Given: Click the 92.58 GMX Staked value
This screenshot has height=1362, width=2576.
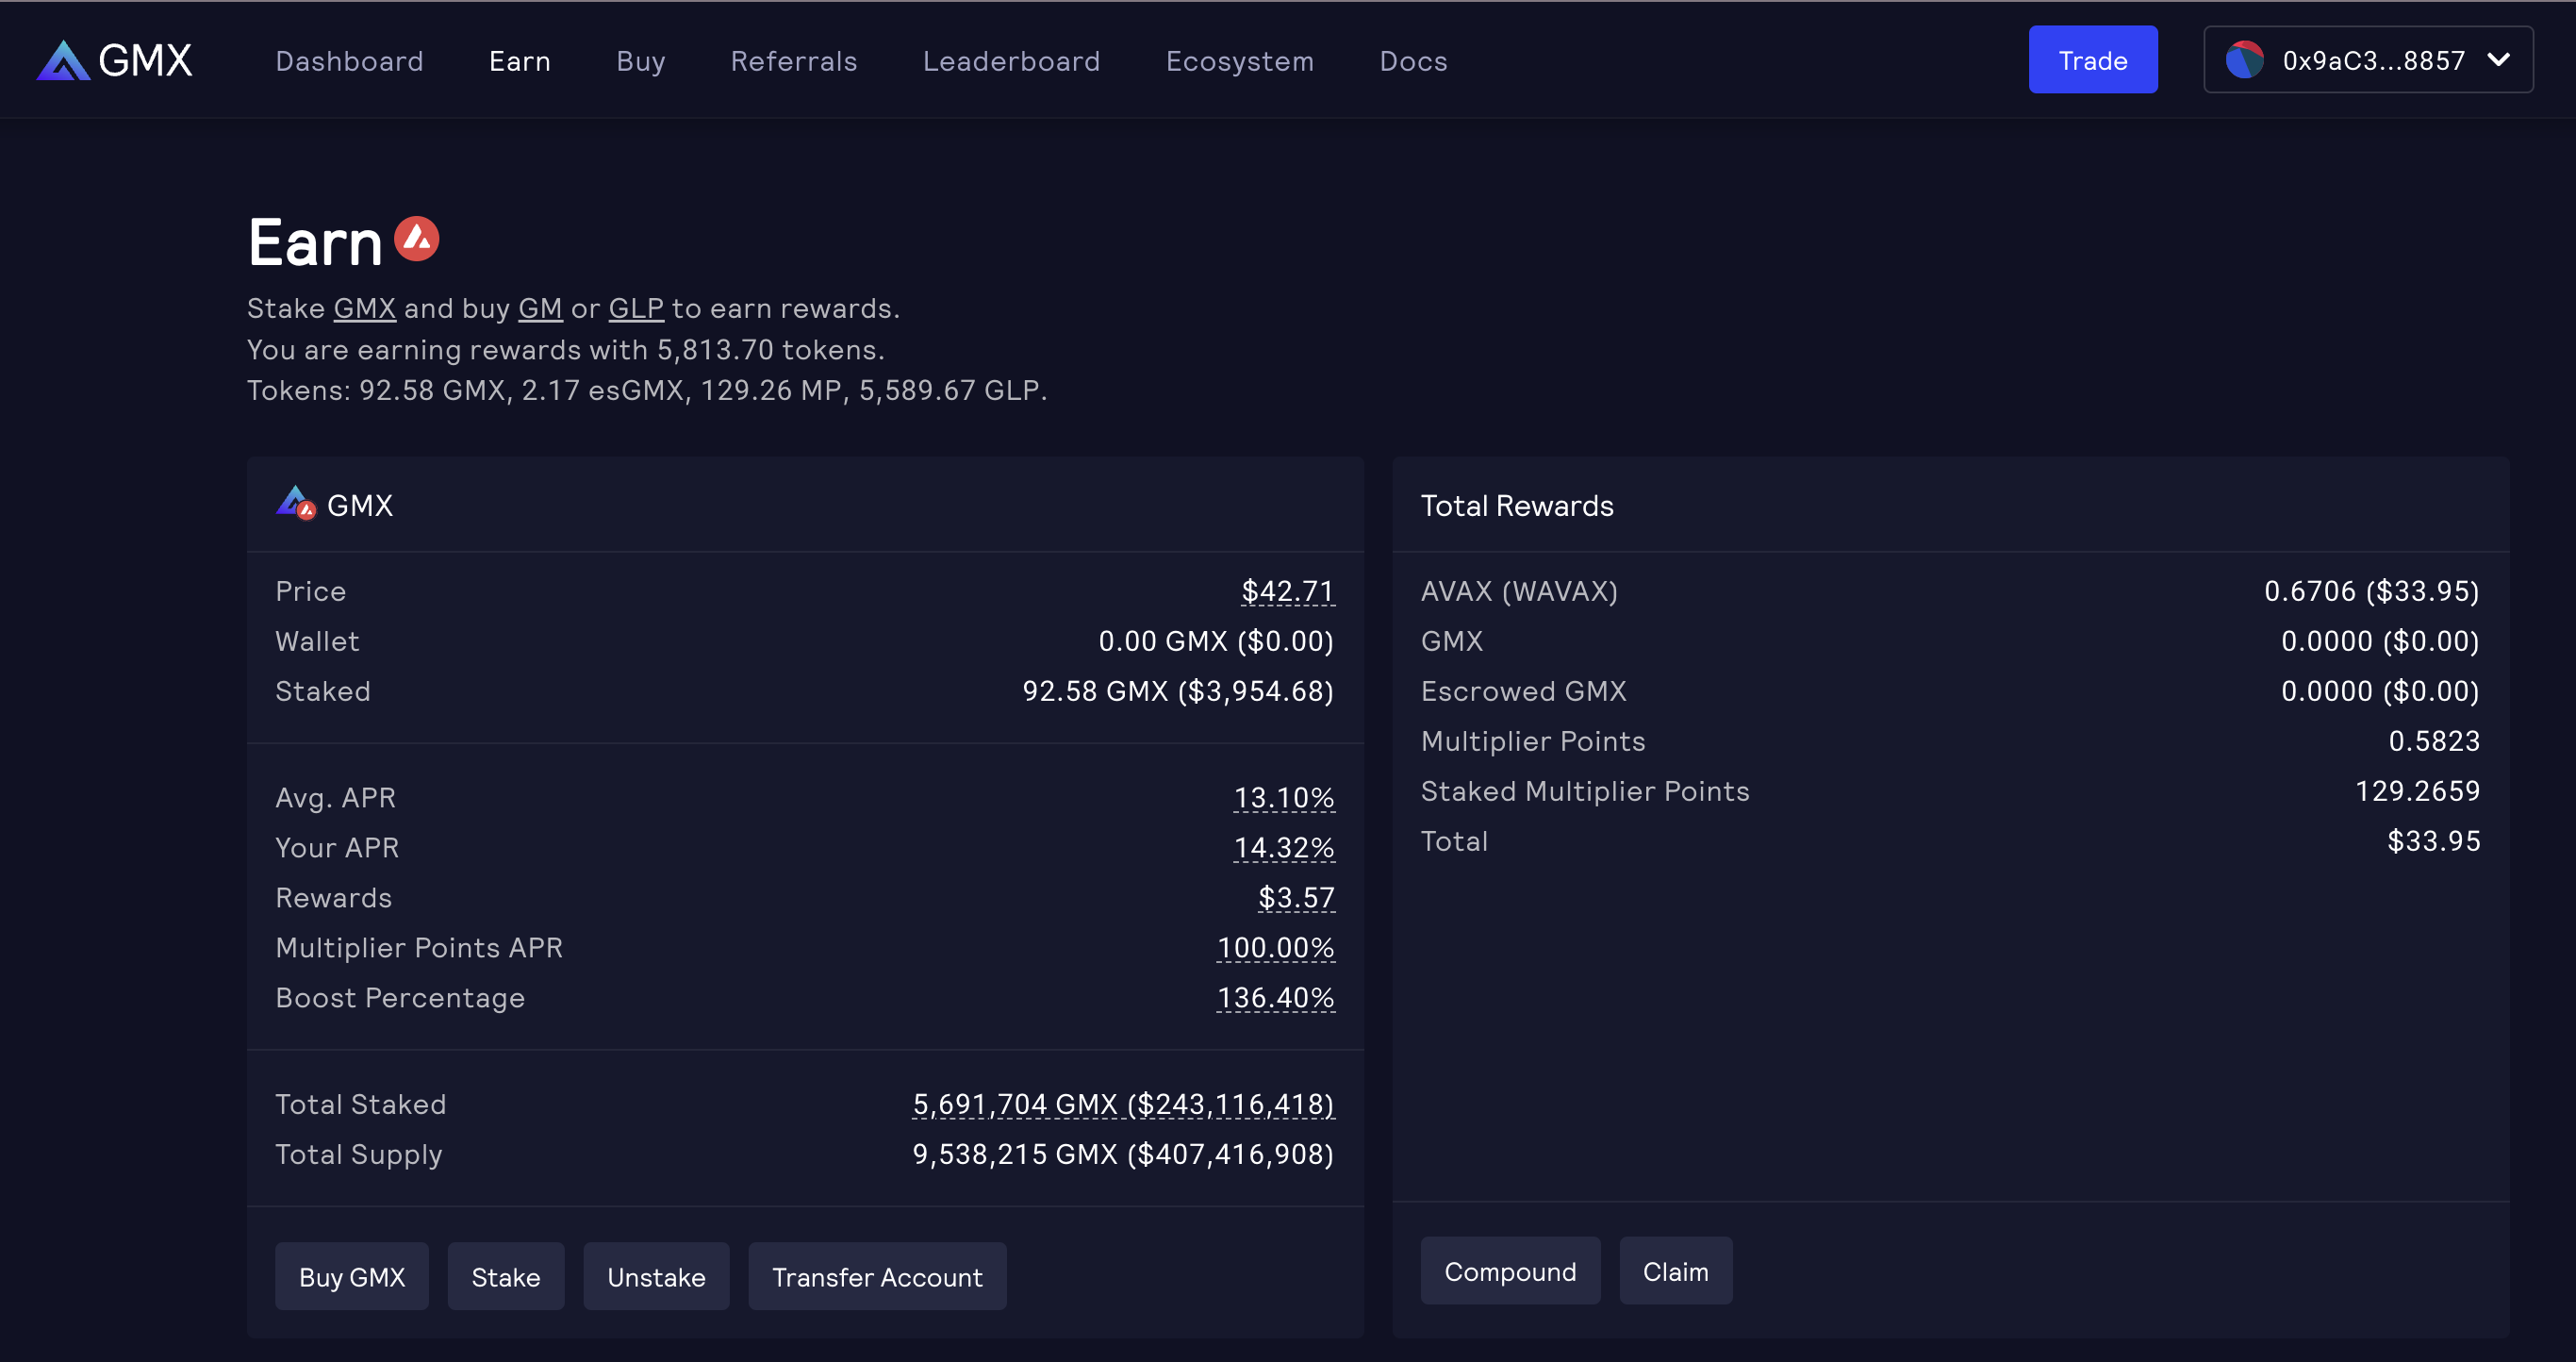Looking at the screenshot, I should pos(1178,690).
